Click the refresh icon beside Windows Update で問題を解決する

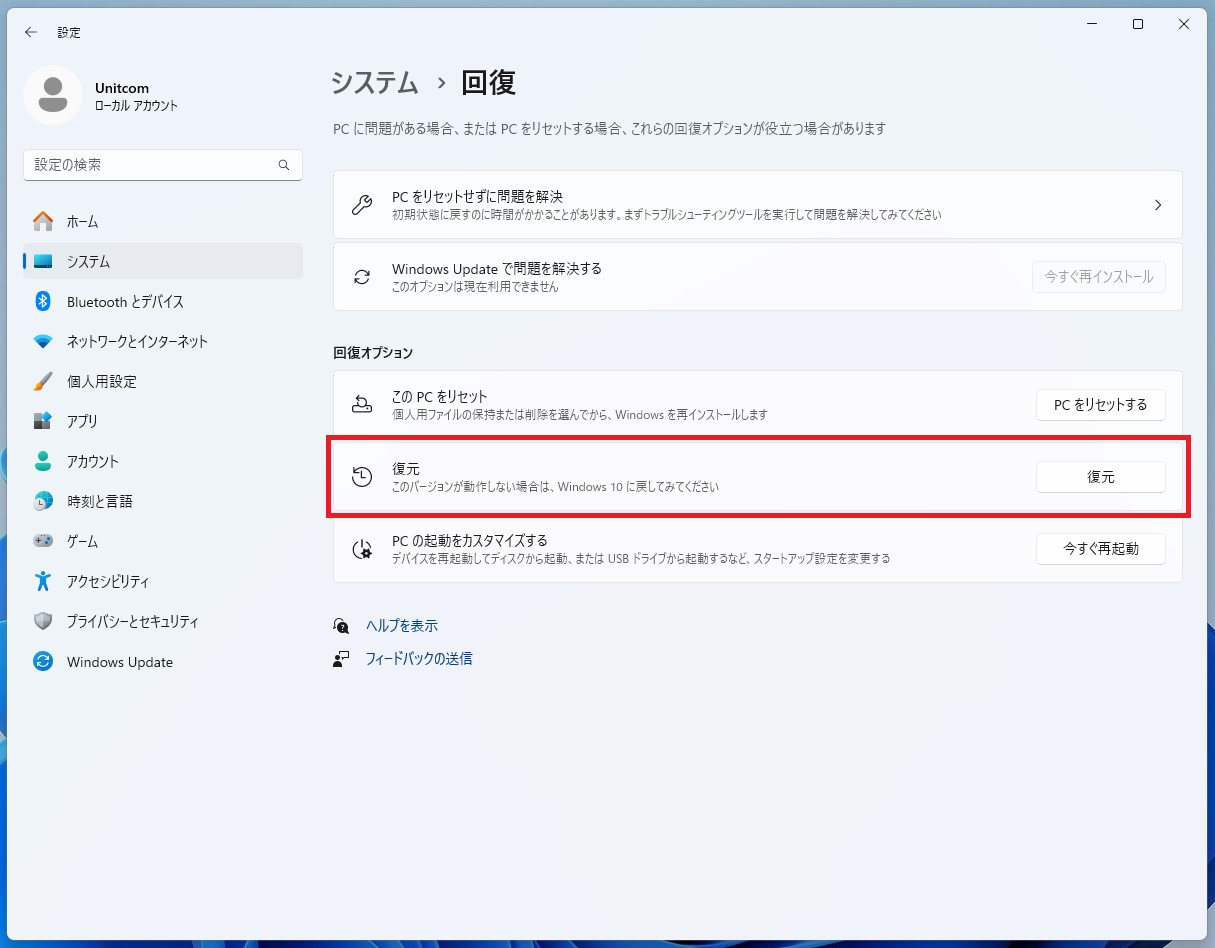[362, 277]
